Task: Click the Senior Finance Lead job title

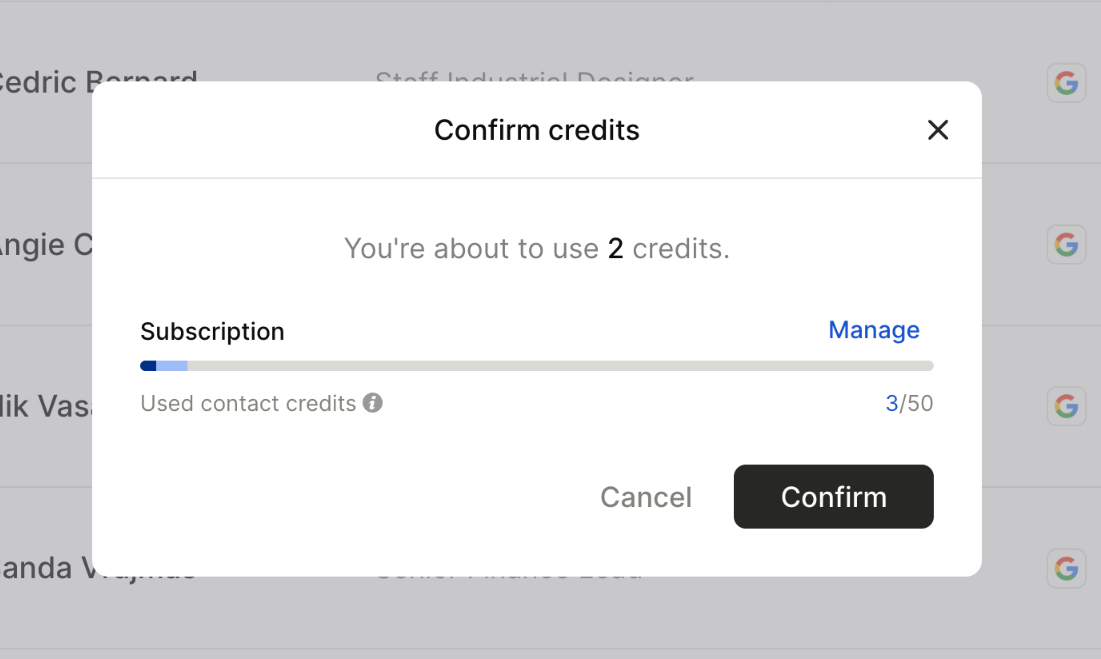Action: pyautogui.click(x=508, y=568)
